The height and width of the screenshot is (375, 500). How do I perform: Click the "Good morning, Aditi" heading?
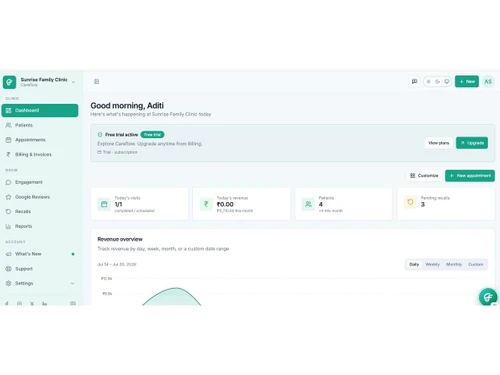(x=127, y=105)
